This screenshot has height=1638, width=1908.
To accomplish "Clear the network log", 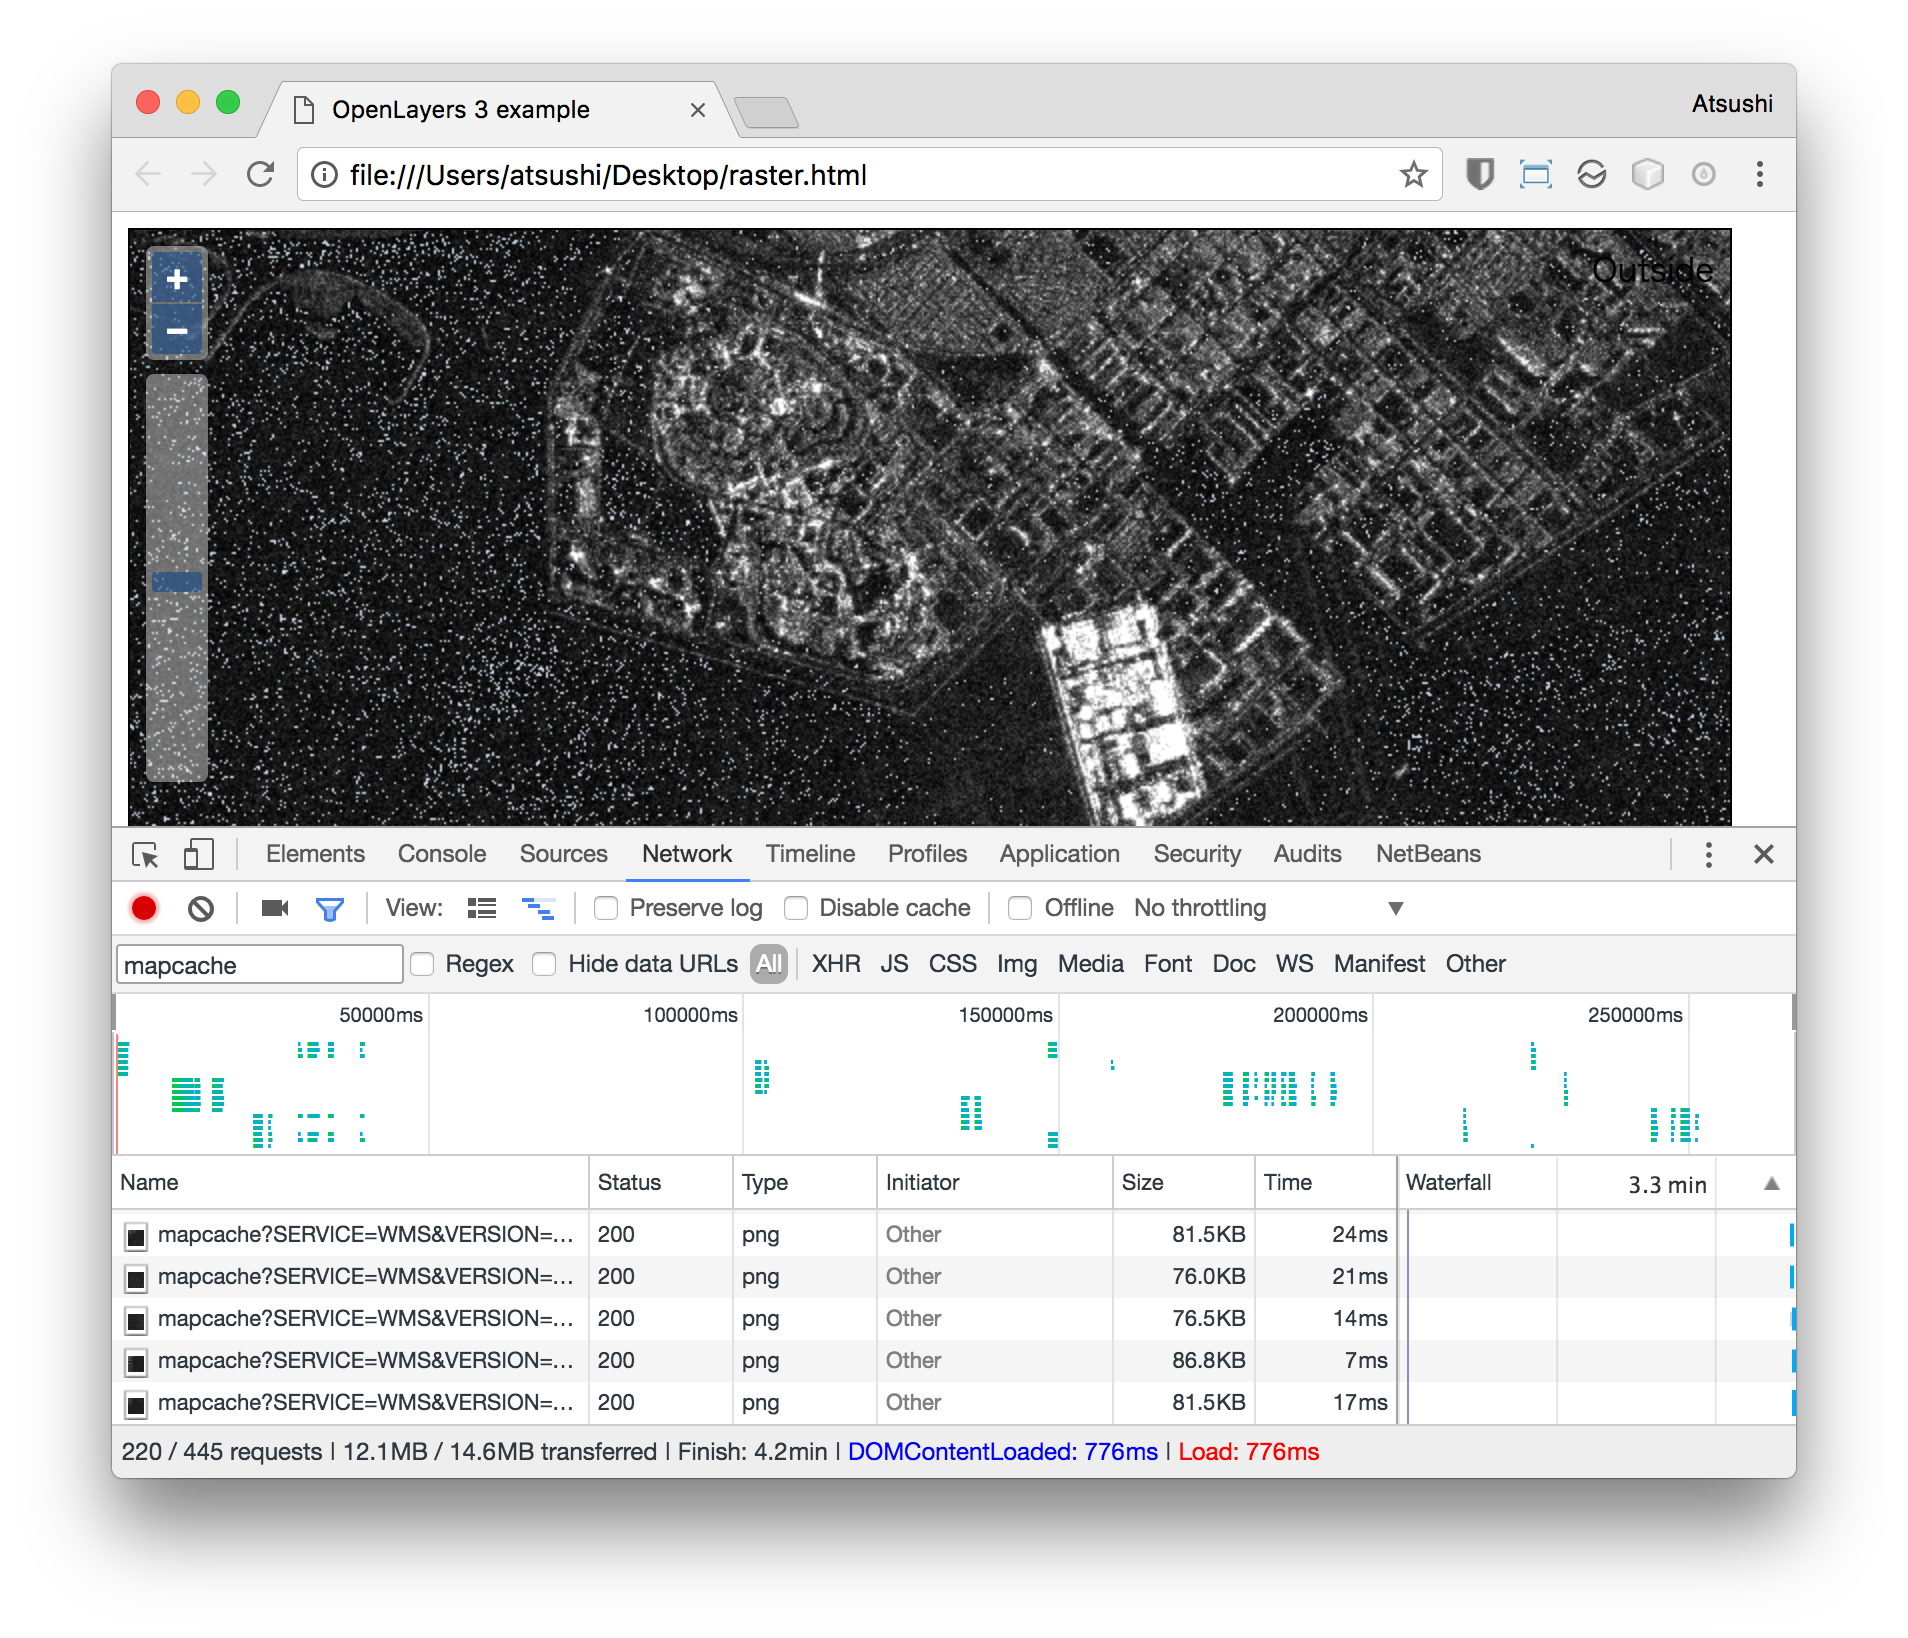I will 201,908.
